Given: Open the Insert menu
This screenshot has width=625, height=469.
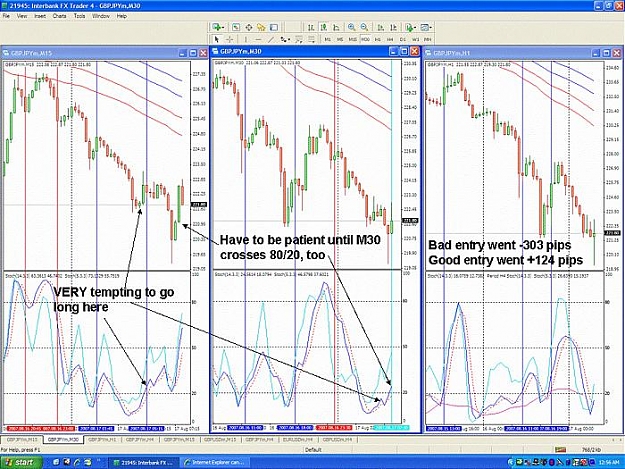Looking at the screenshot, I should click(40, 16).
